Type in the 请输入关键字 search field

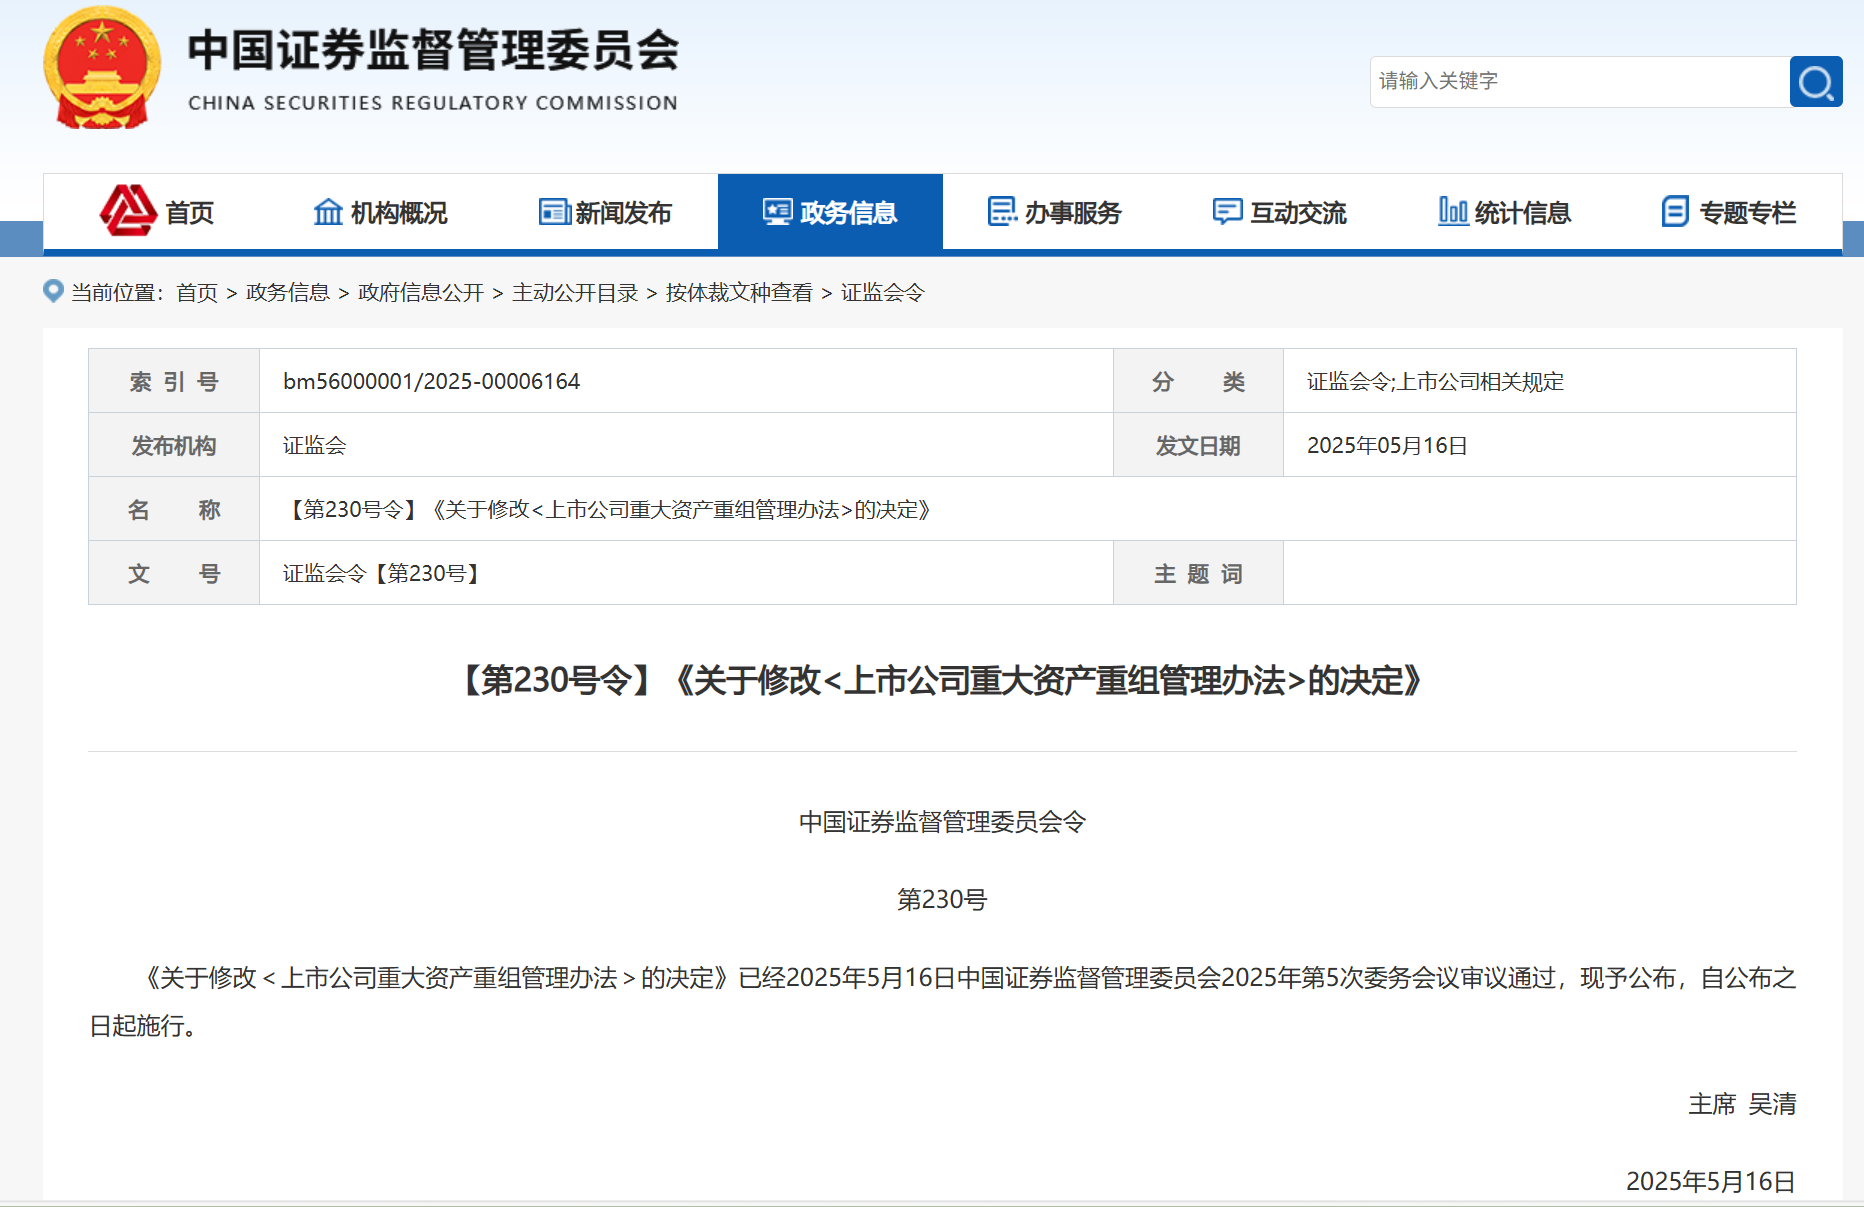tap(1578, 82)
